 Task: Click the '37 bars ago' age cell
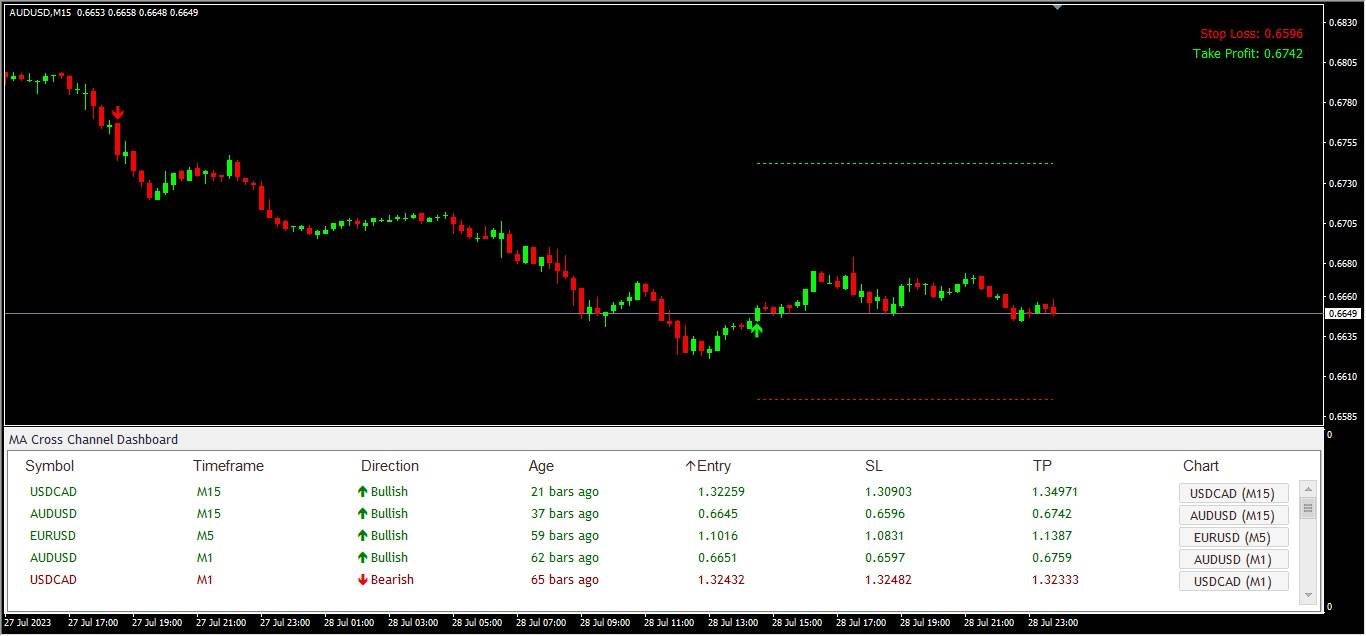point(565,513)
